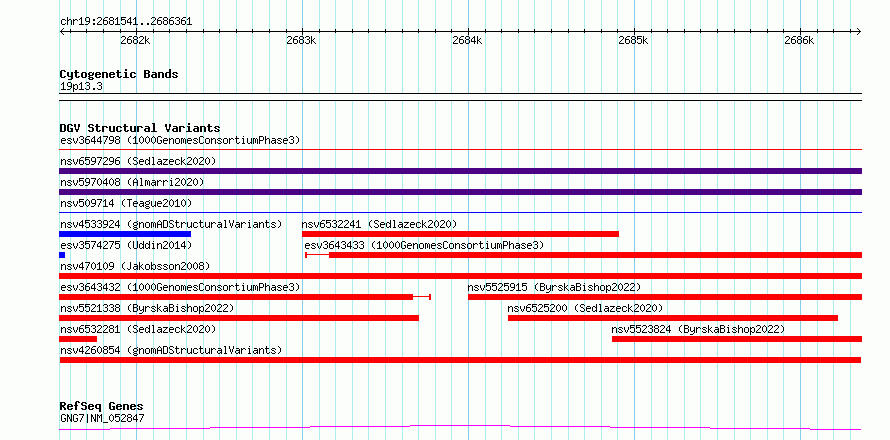Select the small blue esv3574275 Uddin2014 bar
This screenshot has height=440, width=890.
[x=62, y=255]
